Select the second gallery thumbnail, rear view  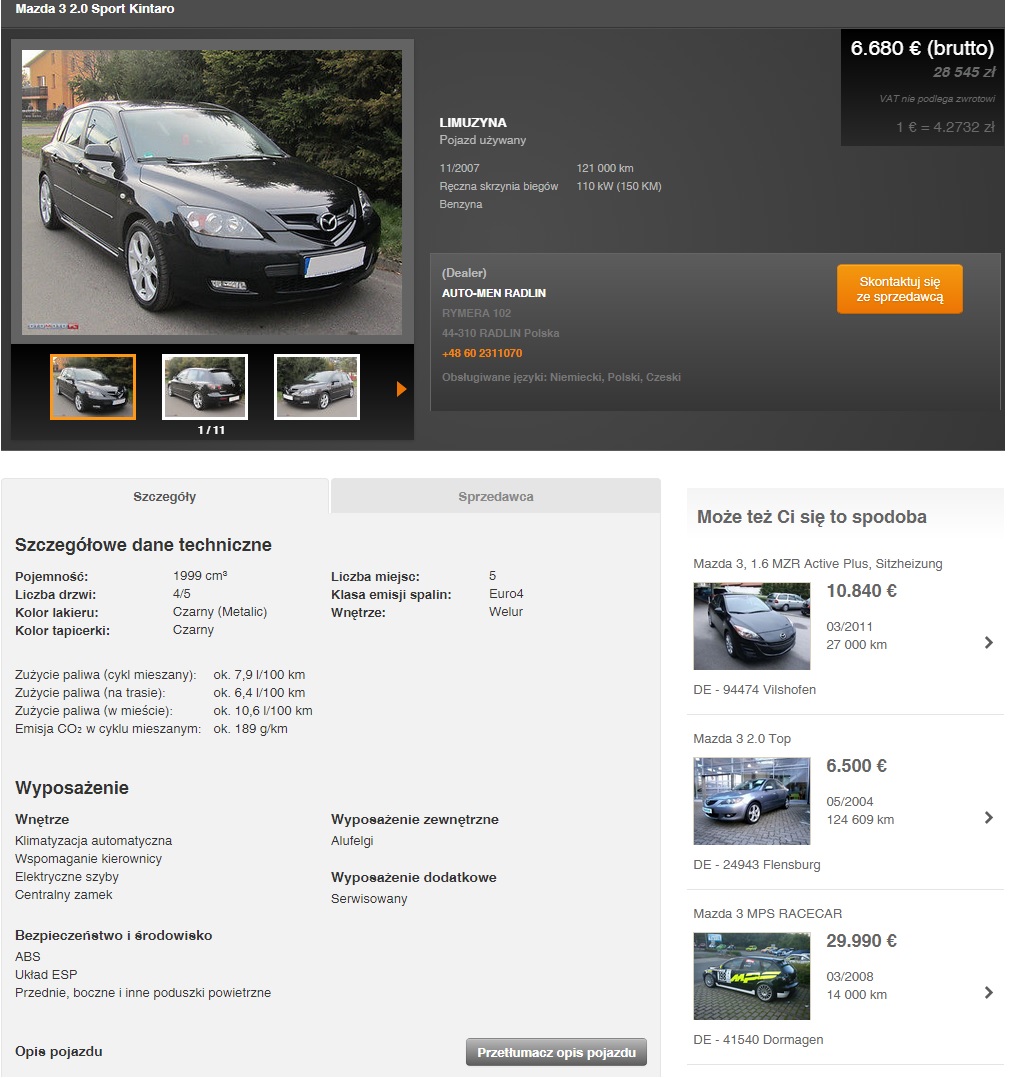point(205,387)
